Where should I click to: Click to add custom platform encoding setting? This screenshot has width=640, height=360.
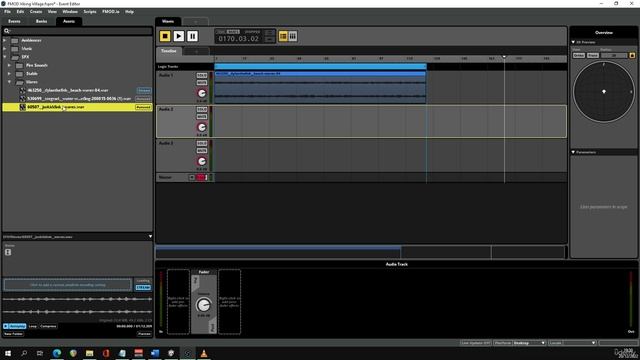pyautogui.click(x=68, y=285)
